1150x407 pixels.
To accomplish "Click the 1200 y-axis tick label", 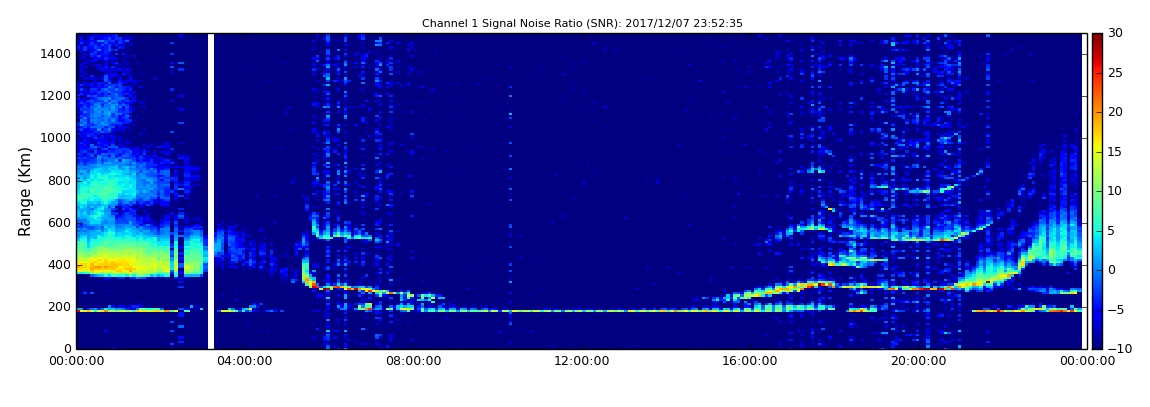I will click(56, 96).
